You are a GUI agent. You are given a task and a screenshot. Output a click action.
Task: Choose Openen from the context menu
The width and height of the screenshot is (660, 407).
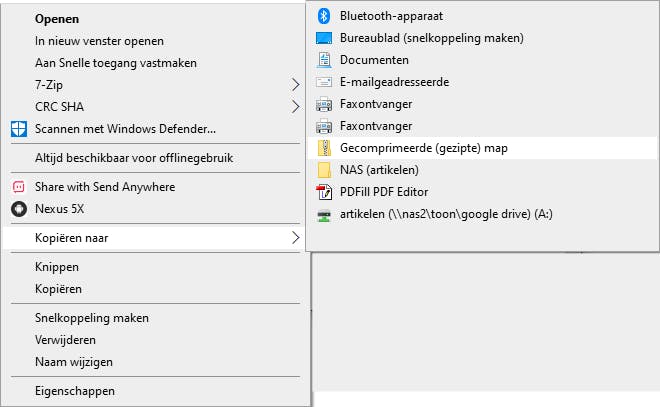pyautogui.click(x=57, y=19)
